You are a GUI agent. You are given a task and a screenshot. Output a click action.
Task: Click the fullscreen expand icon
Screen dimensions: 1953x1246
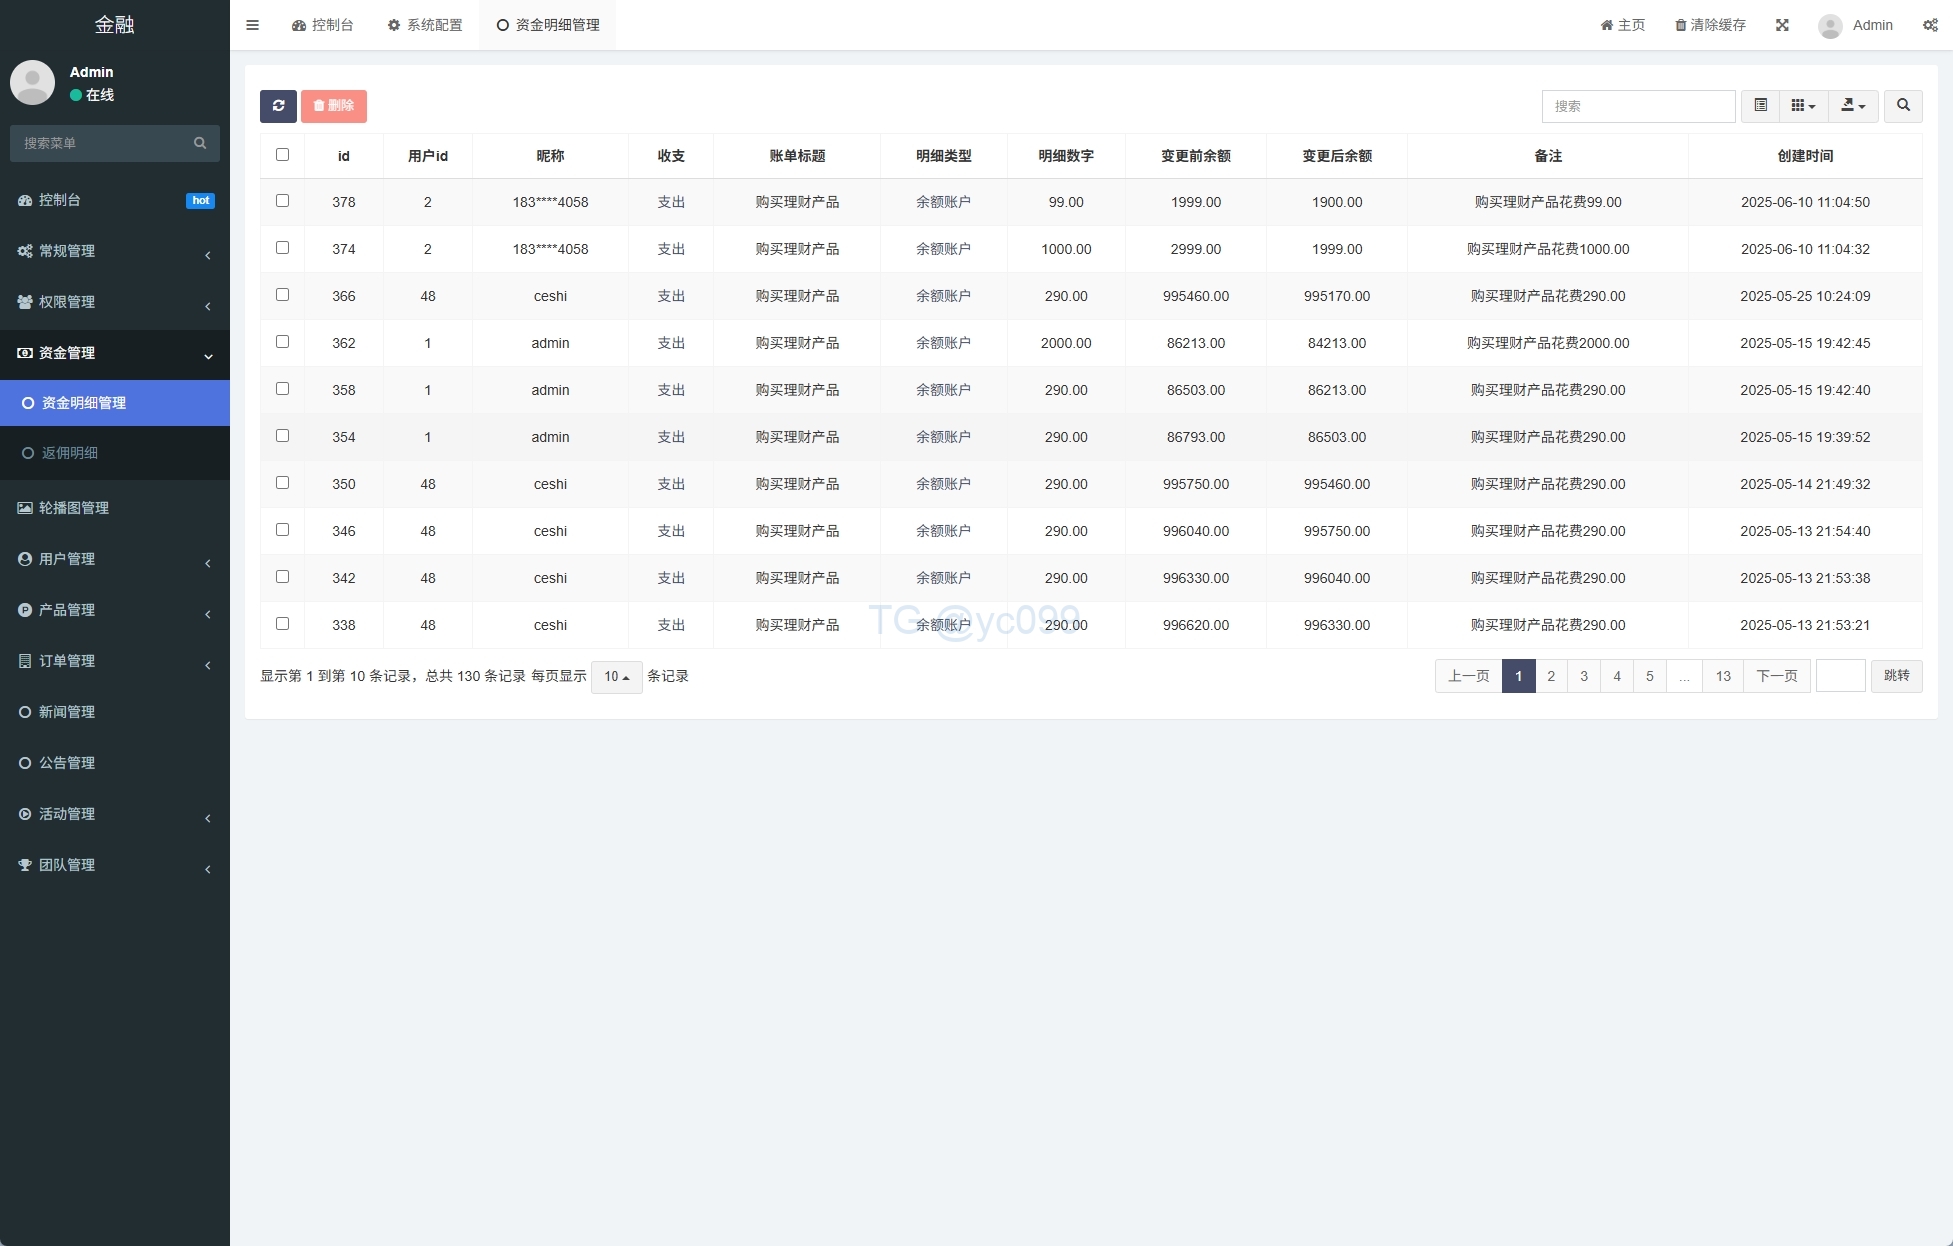(x=1782, y=25)
